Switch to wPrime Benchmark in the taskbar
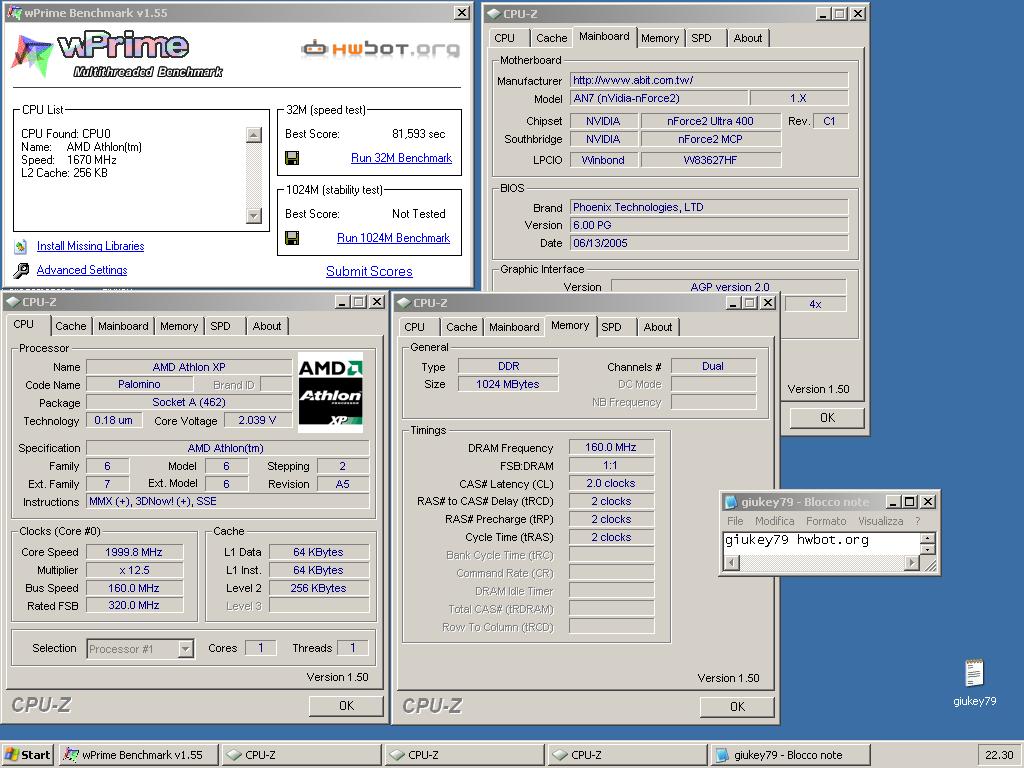 tap(139, 755)
